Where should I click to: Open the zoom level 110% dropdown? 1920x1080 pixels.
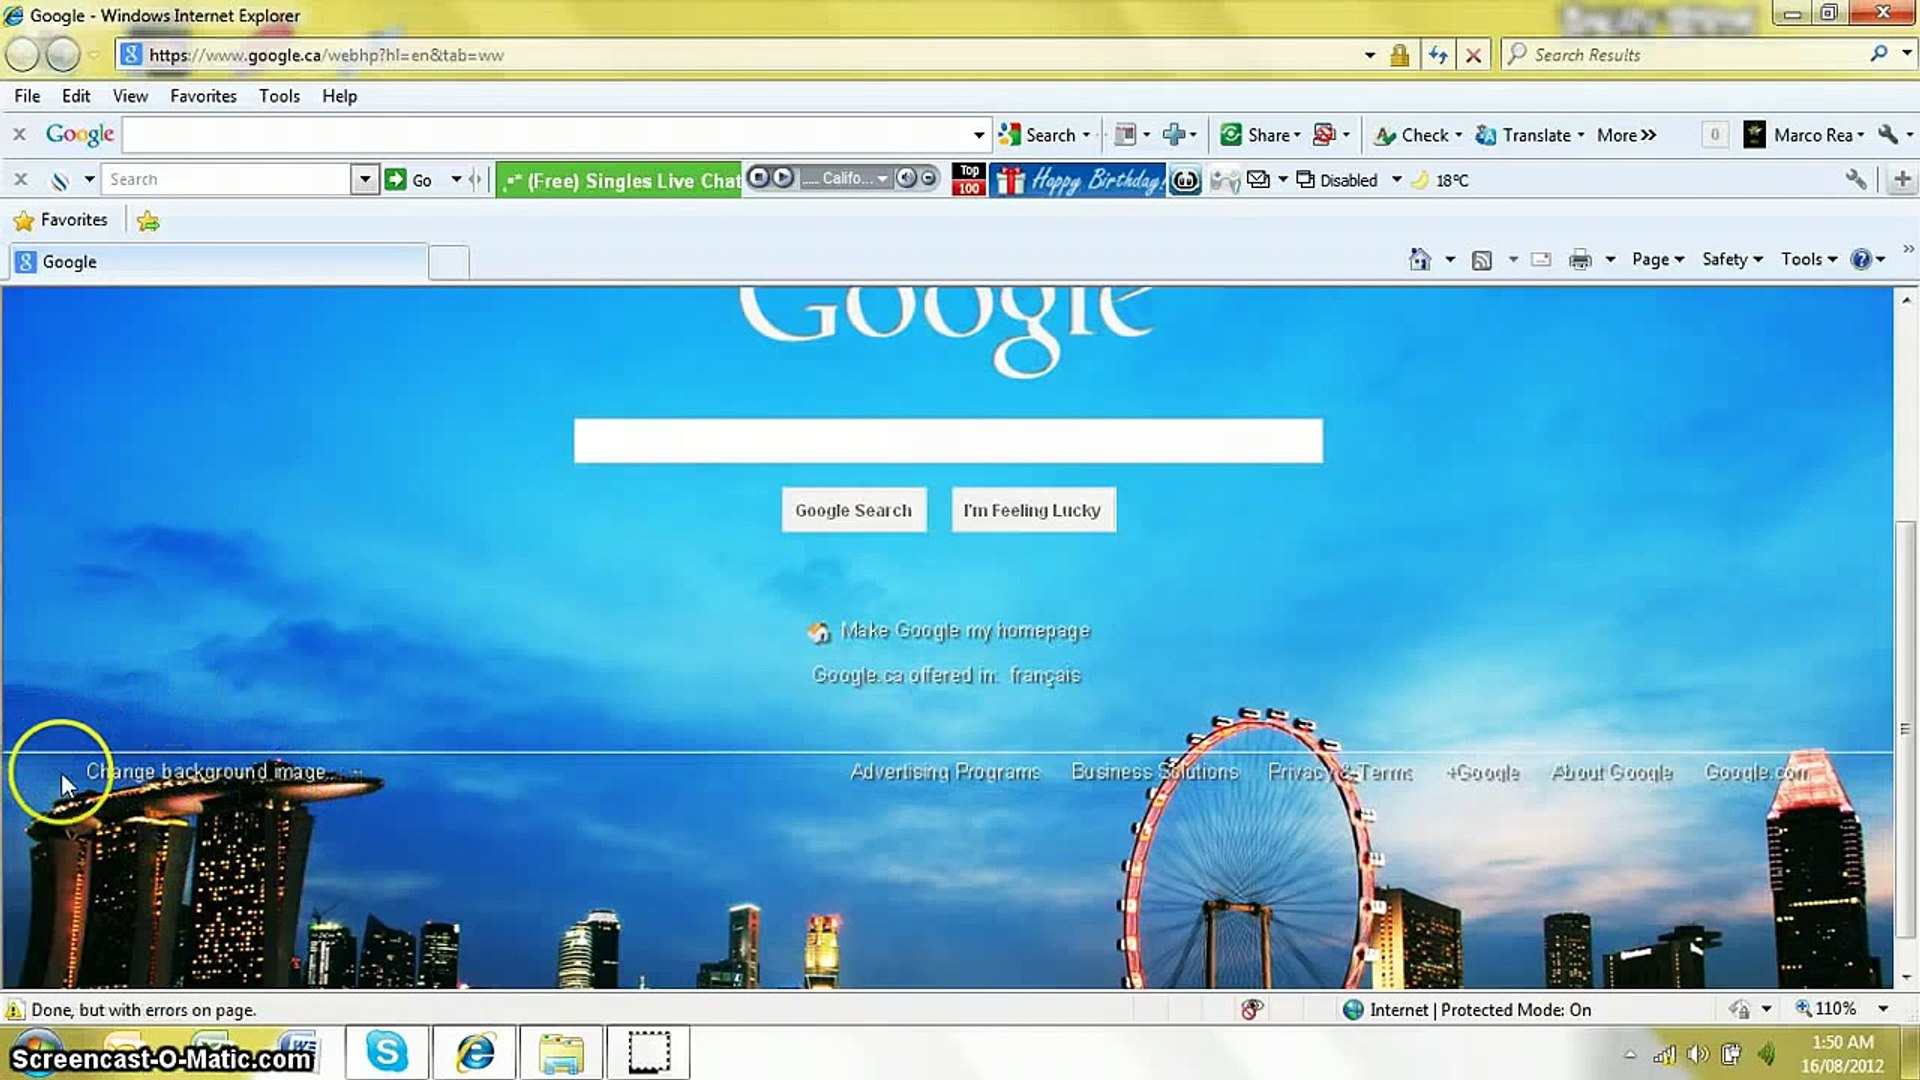pos(1883,1009)
